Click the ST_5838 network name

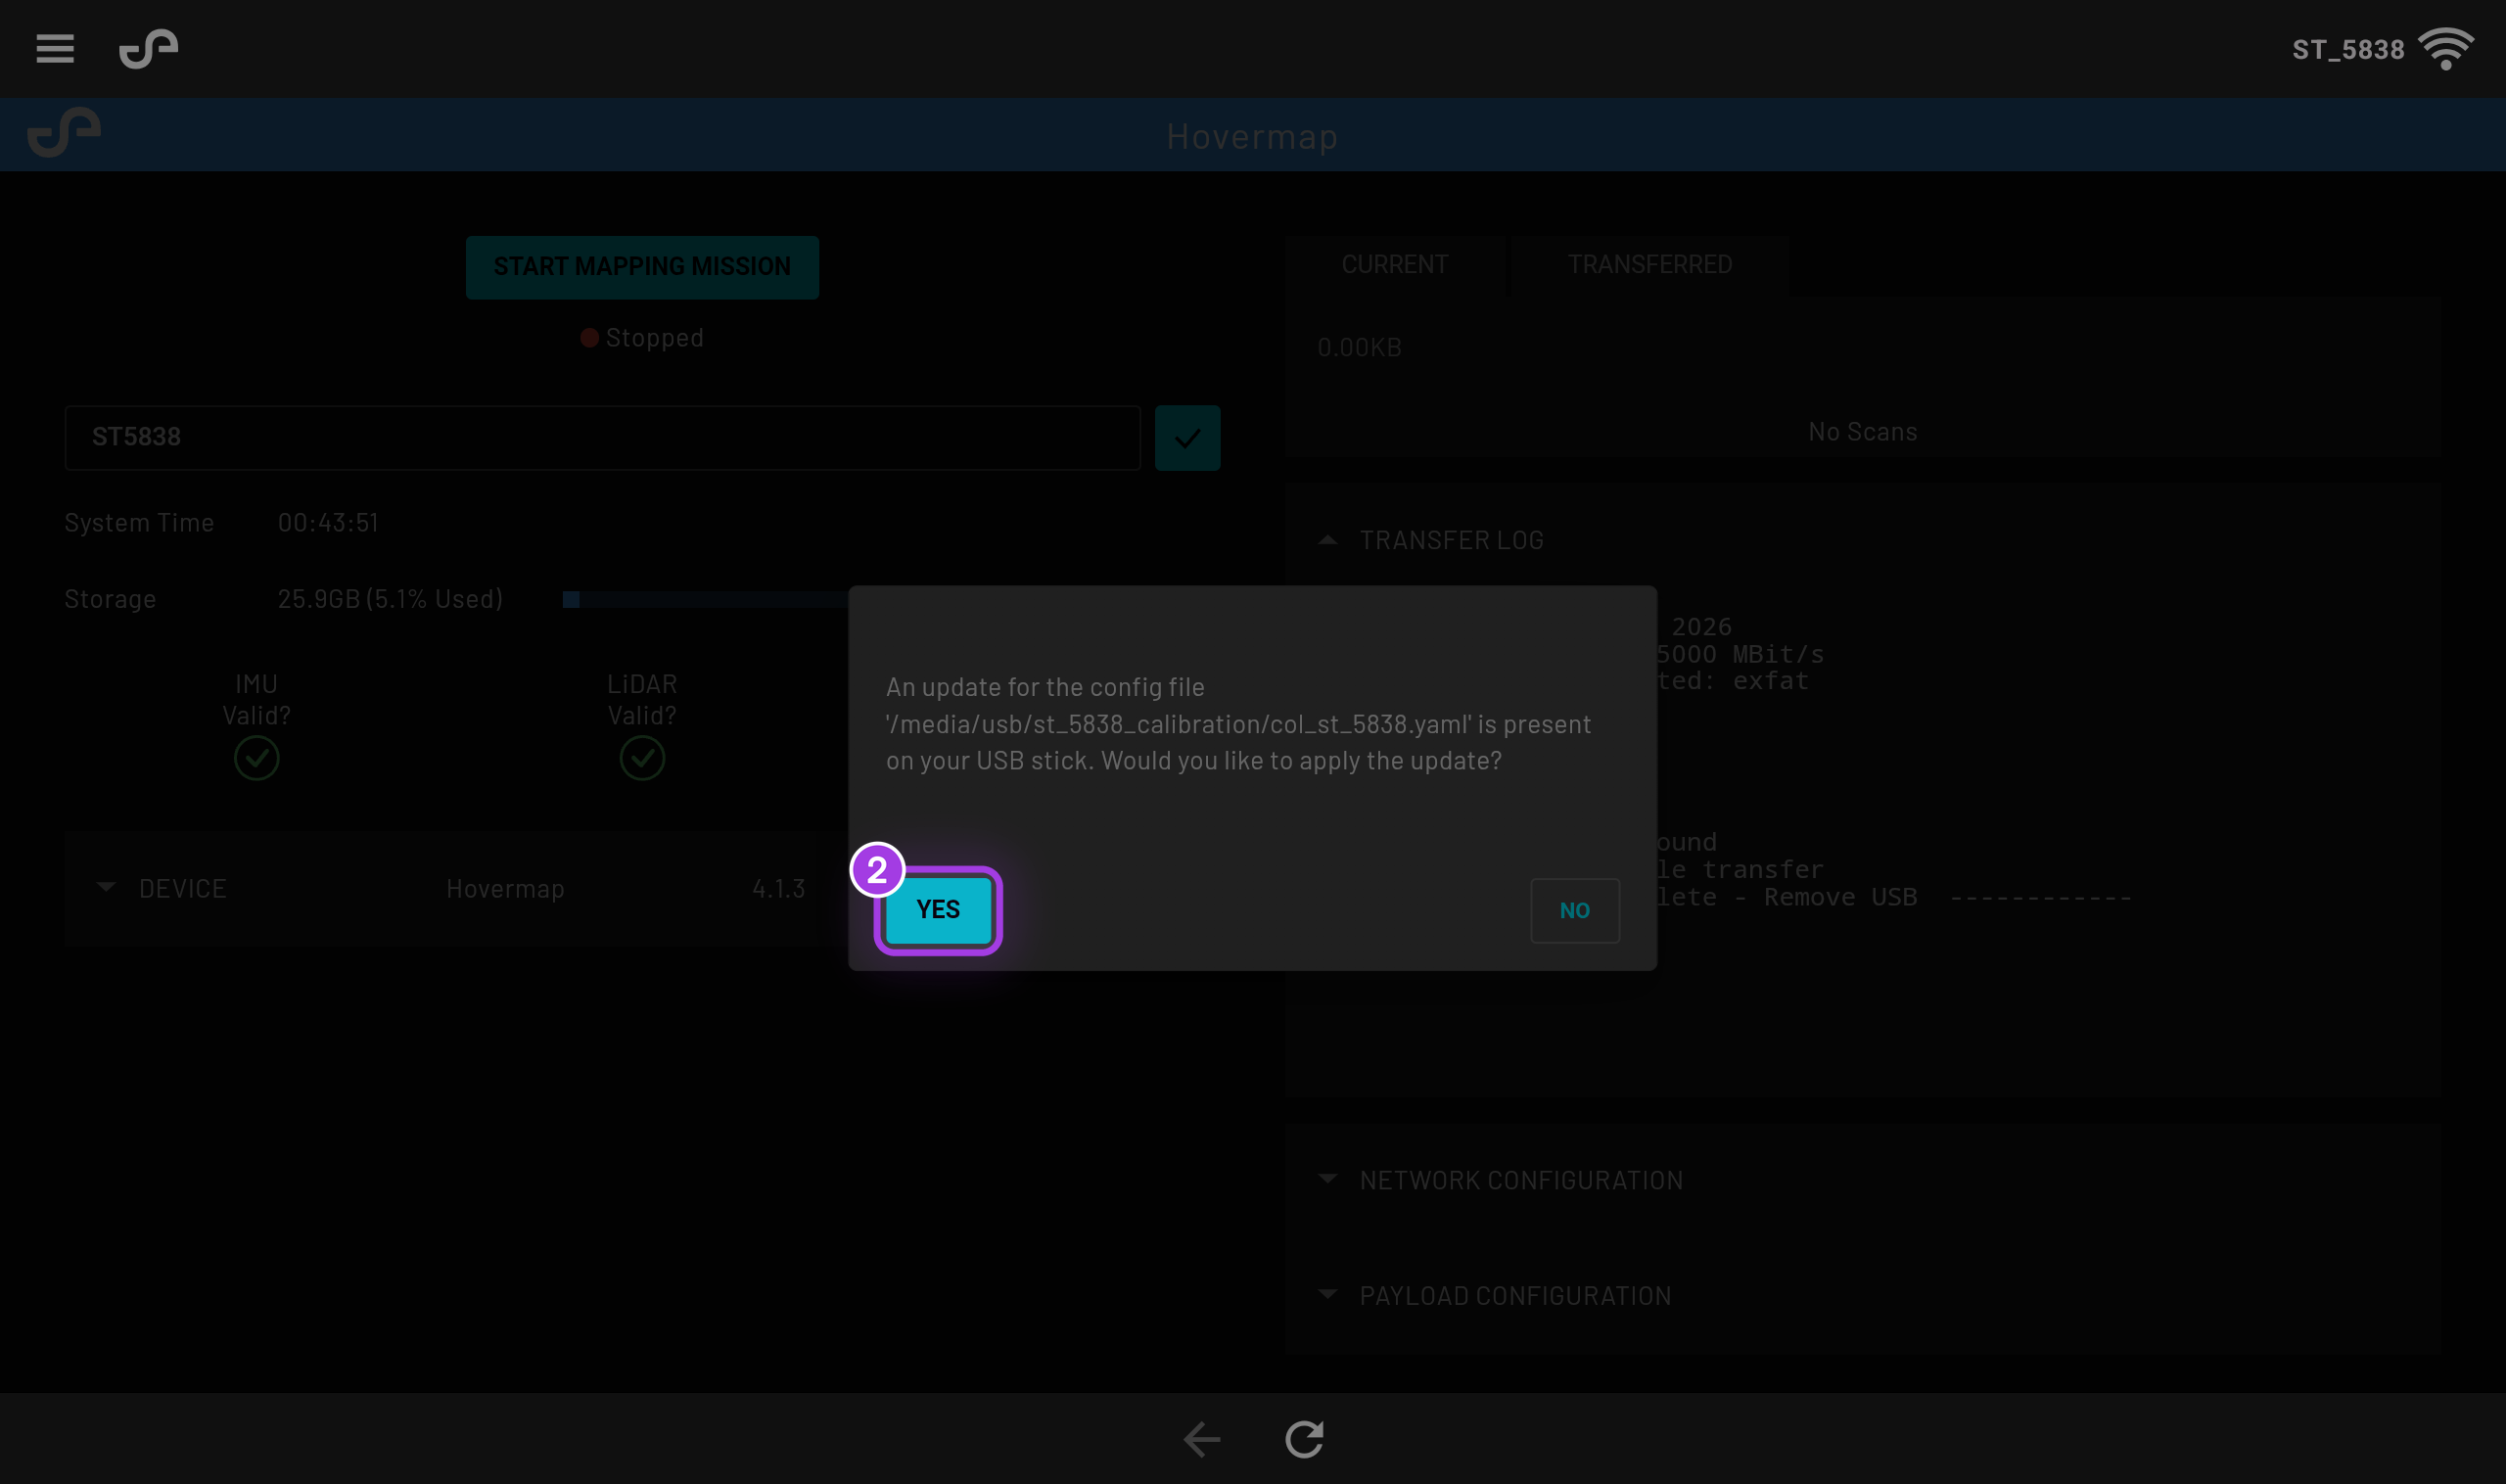coord(2348,50)
